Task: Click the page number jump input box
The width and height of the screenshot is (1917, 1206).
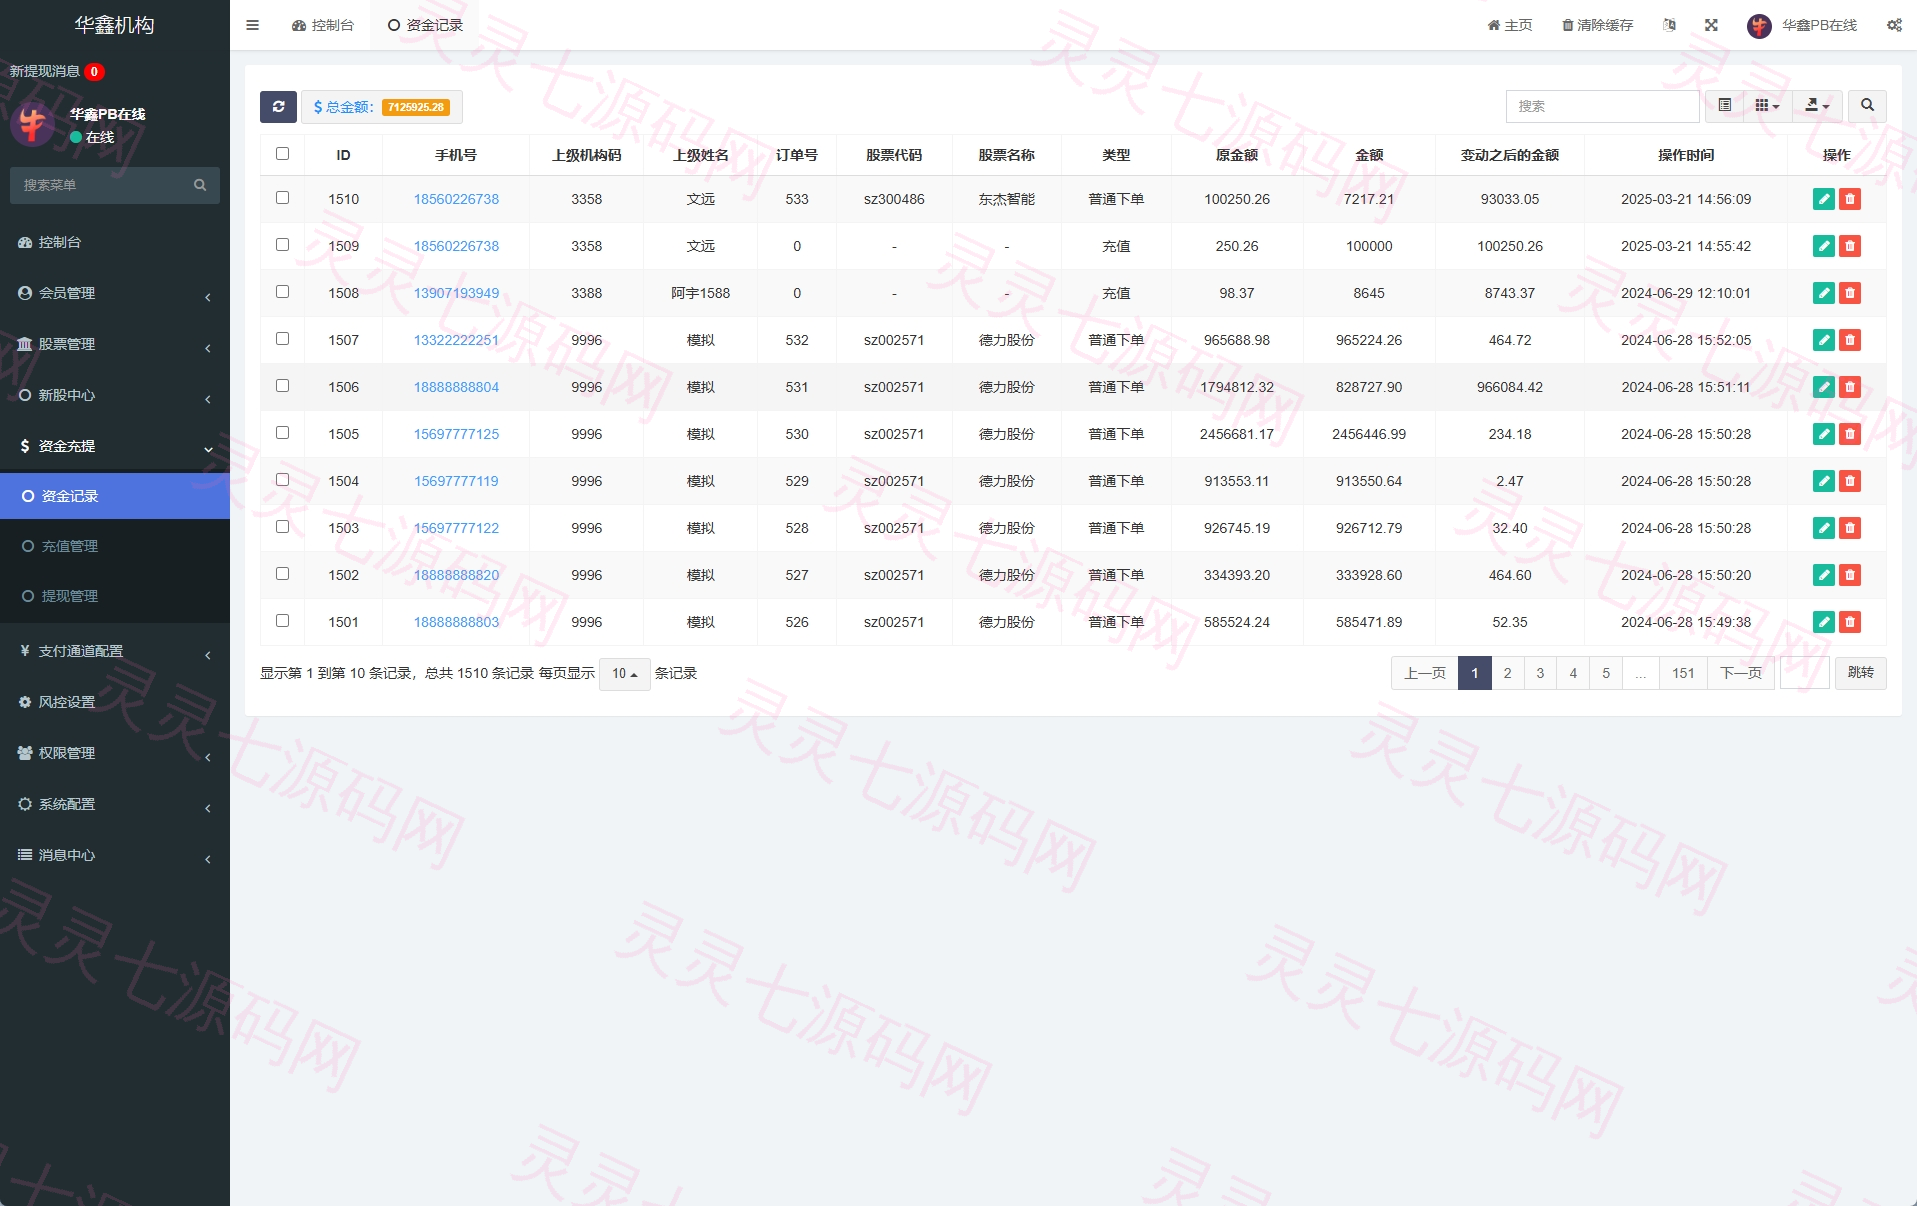Action: tap(1805, 673)
